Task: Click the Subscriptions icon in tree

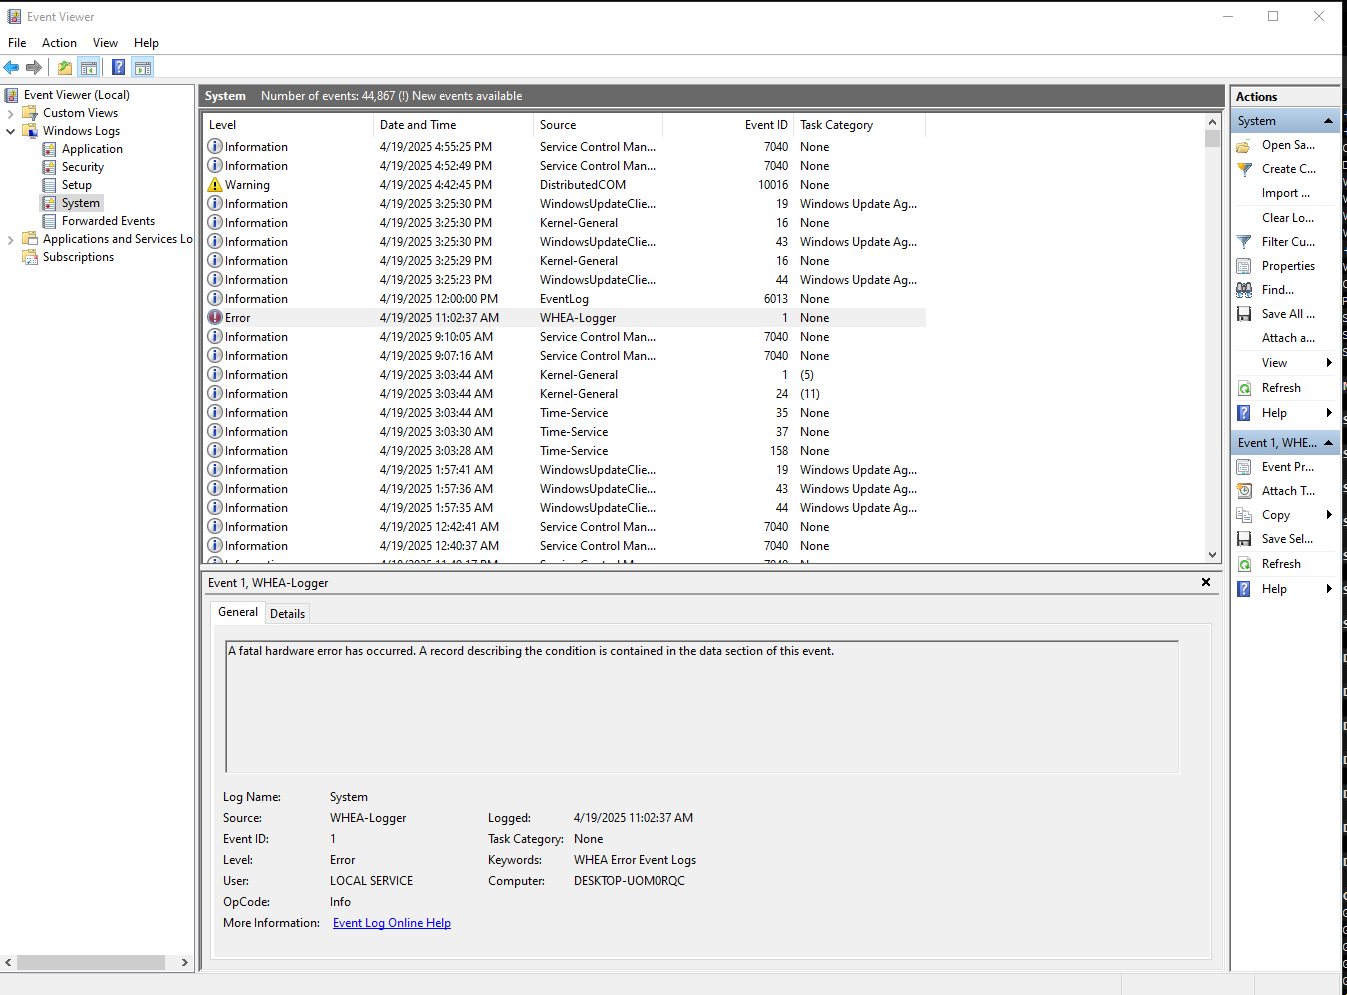Action: click(30, 257)
